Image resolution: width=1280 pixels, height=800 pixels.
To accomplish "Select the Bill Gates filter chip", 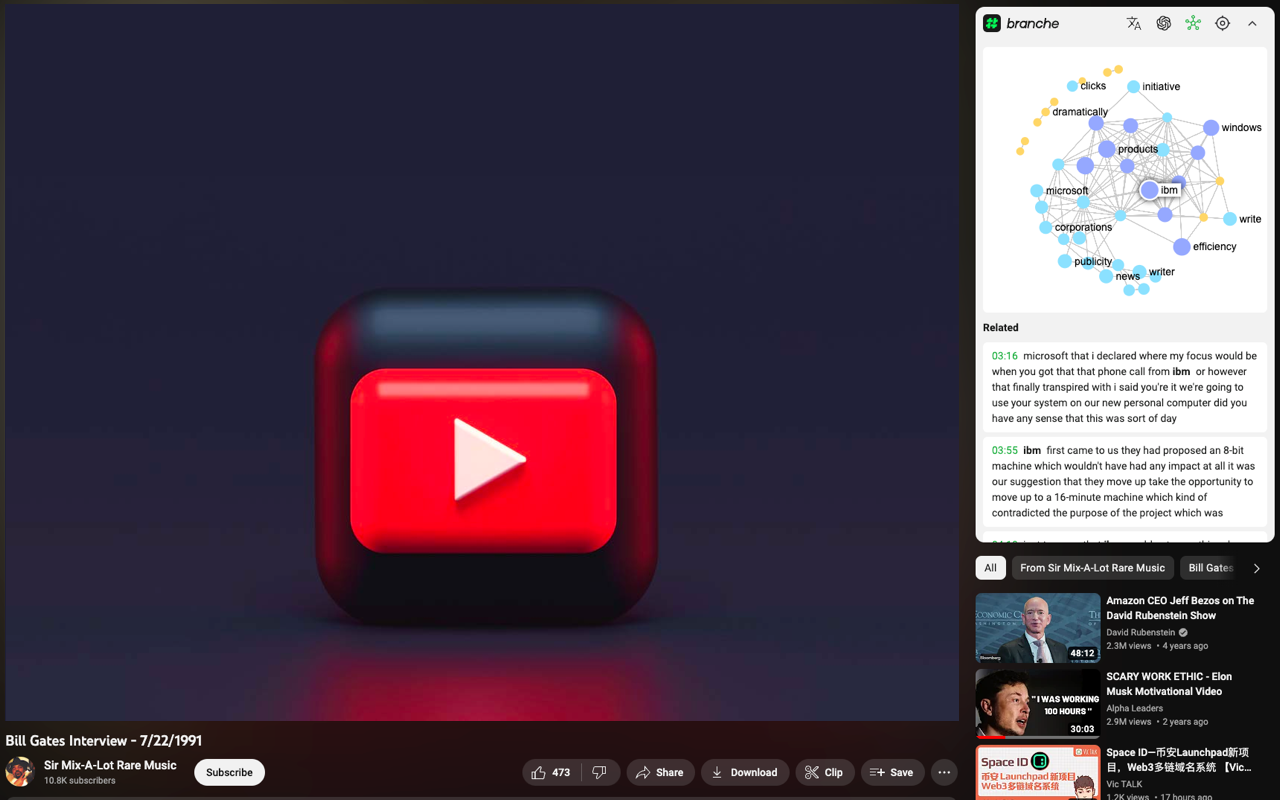I will point(1210,568).
